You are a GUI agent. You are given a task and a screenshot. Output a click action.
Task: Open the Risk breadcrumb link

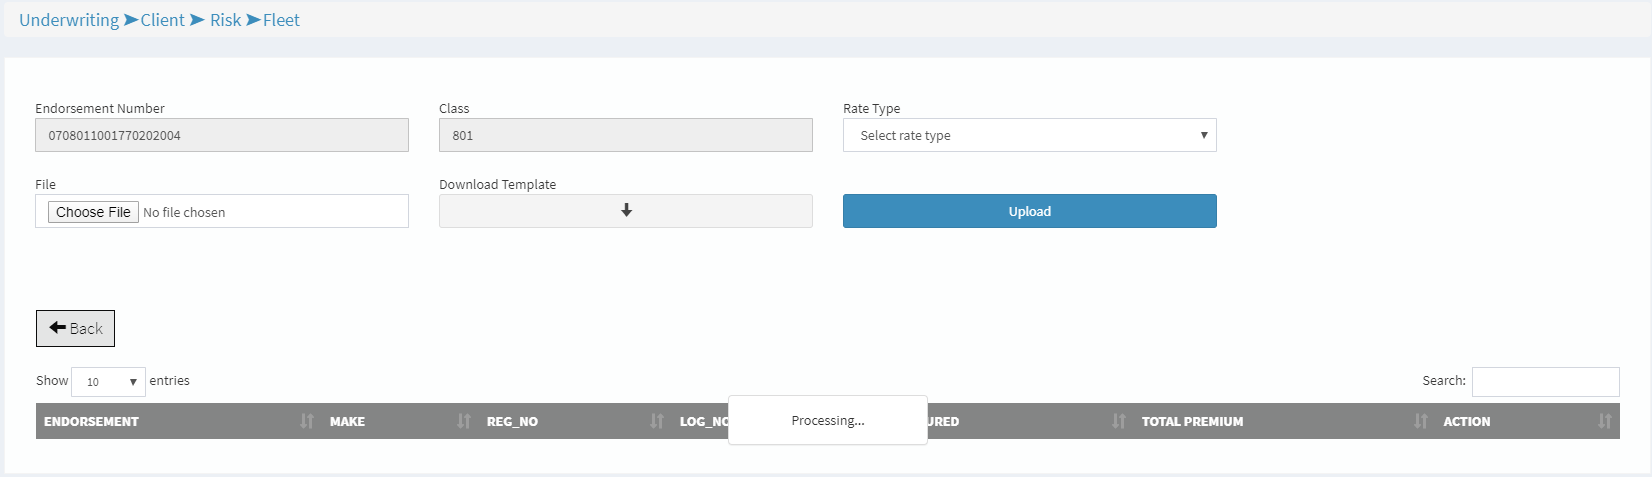click(x=225, y=20)
